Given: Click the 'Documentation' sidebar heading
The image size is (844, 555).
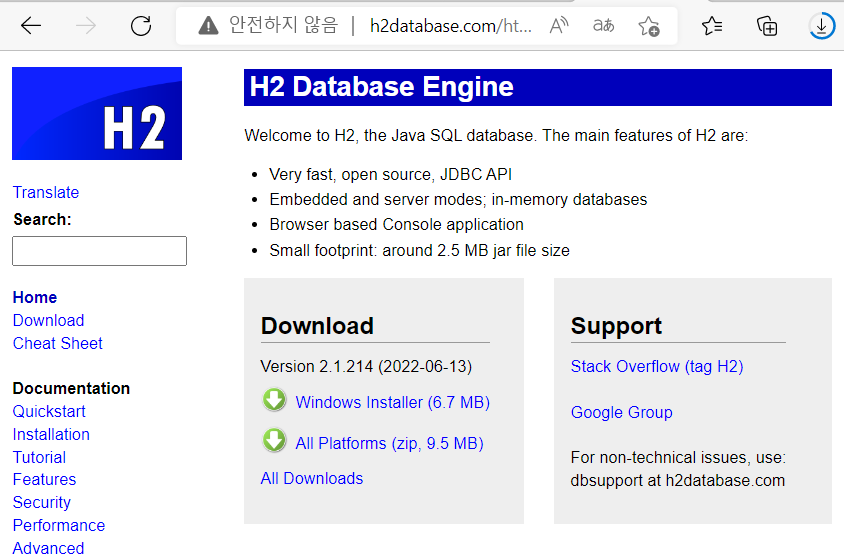Looking at the screenshot, I should click(x=71, y=388).
